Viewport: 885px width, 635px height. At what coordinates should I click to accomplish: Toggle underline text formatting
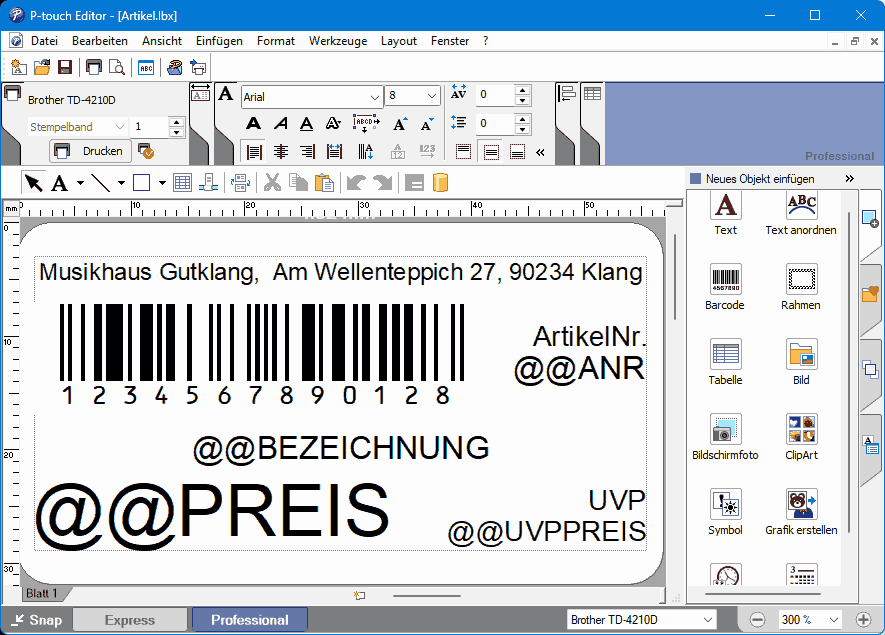click(x=306, y=123)
